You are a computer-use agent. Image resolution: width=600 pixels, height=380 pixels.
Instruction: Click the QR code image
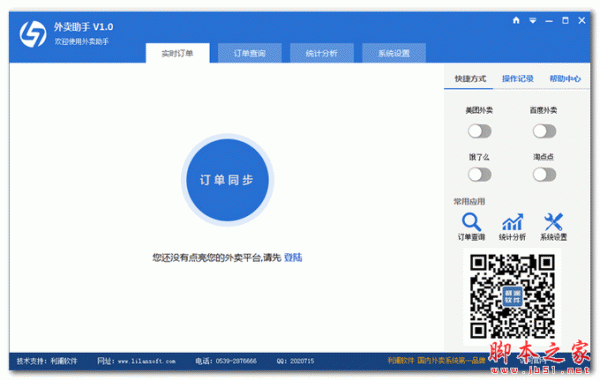(x=512, y=296)
